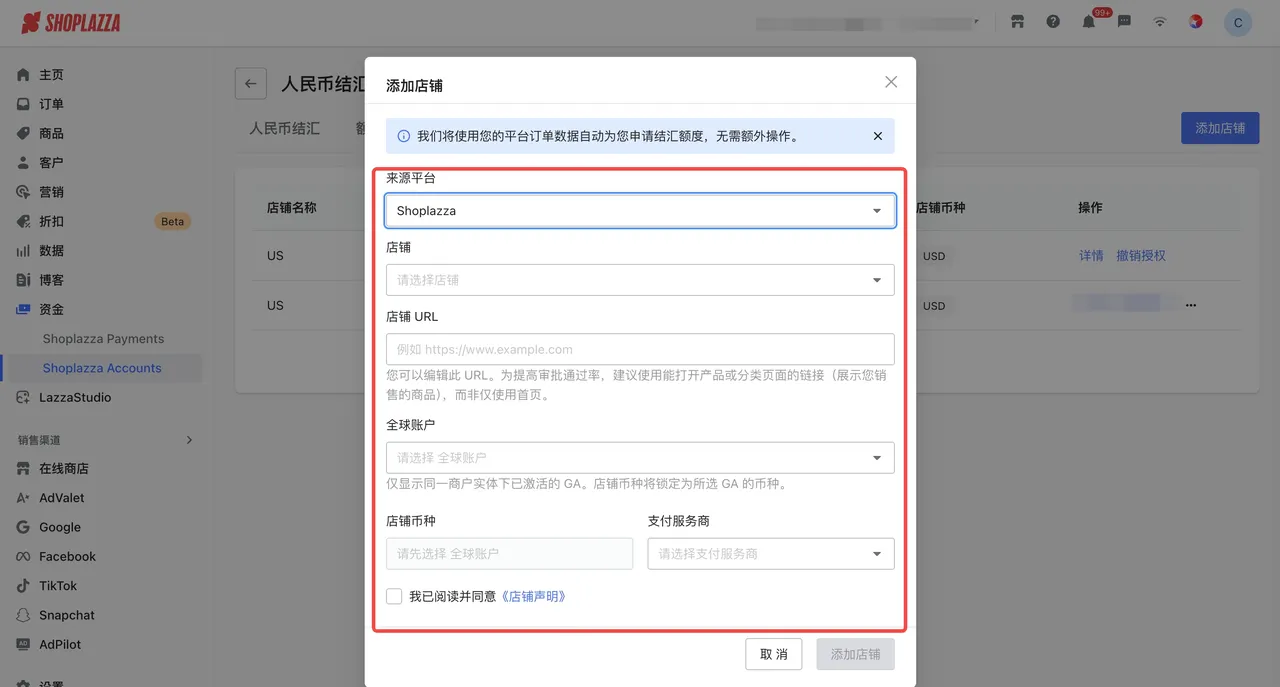Screen dimensions: 1280x687
Task: Click the AdValet icon in sidebar
Action: [23, 498]
